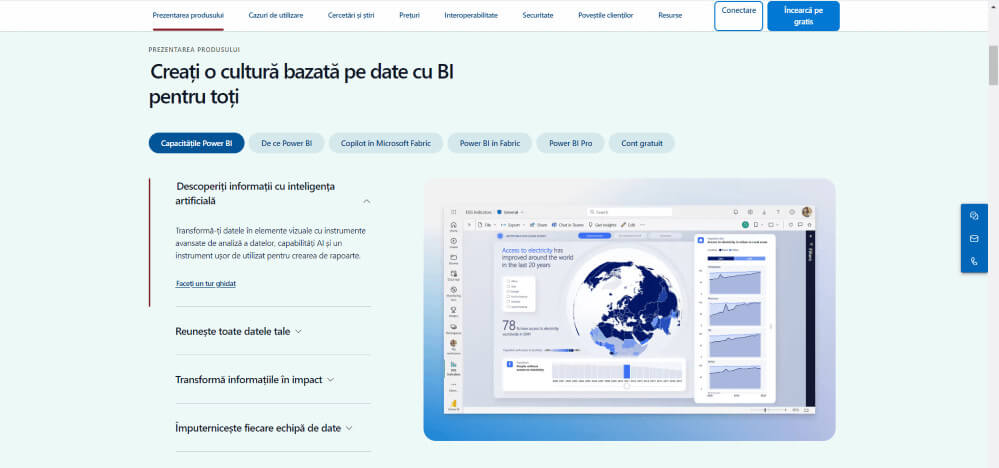Switch to the 'De ce Power BI' tab
This screenshot has width=999, height=468.
pos(287,143)
